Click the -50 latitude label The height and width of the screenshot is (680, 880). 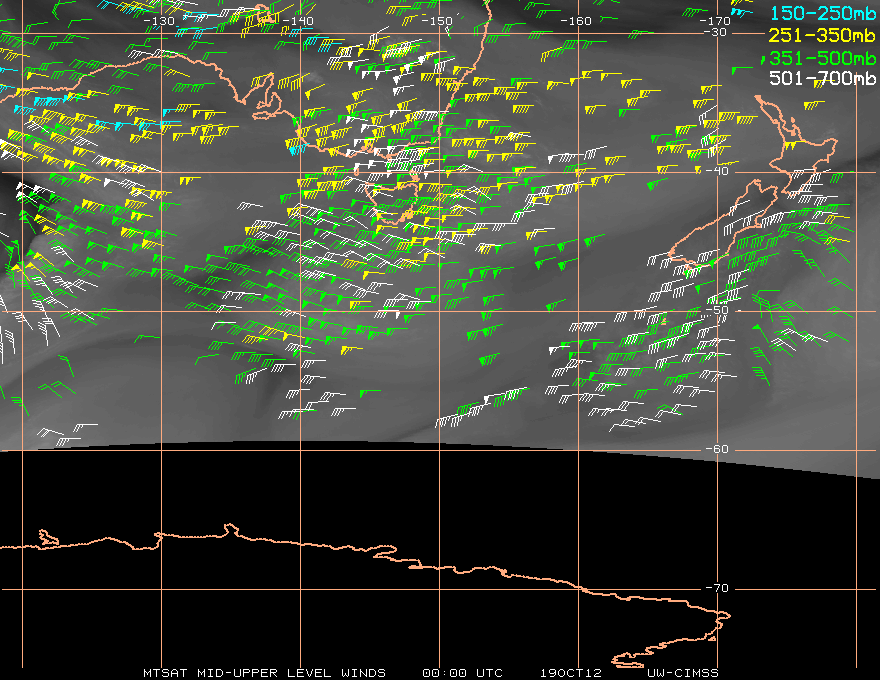(717, 310)
